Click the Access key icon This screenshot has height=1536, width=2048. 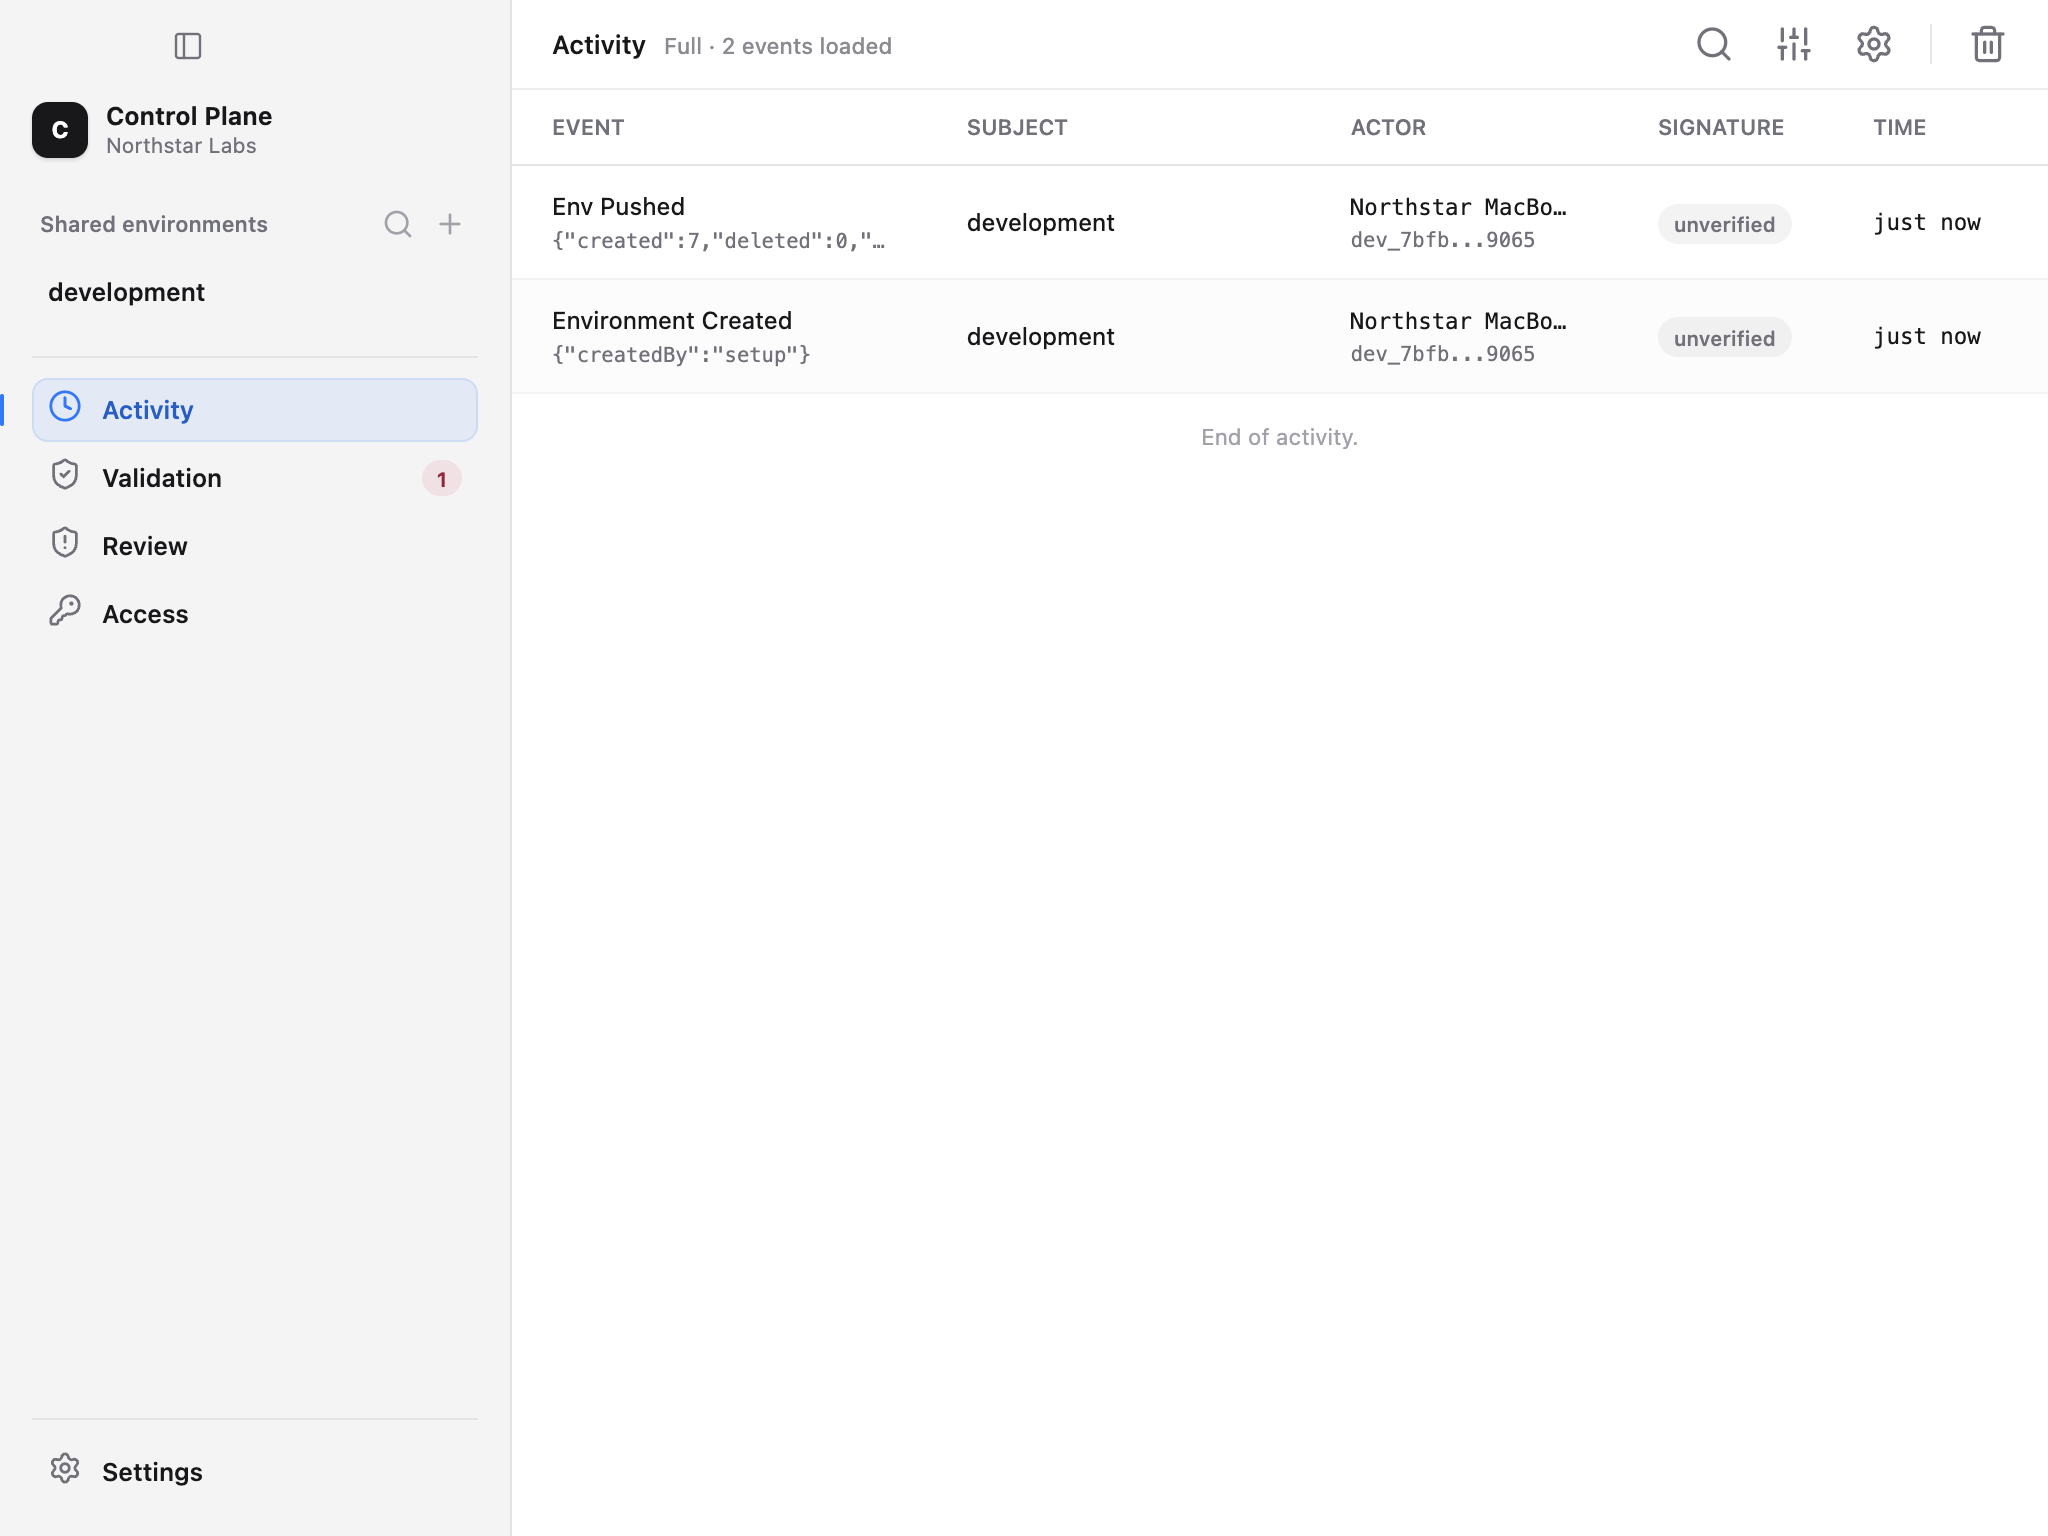(65, 611)
